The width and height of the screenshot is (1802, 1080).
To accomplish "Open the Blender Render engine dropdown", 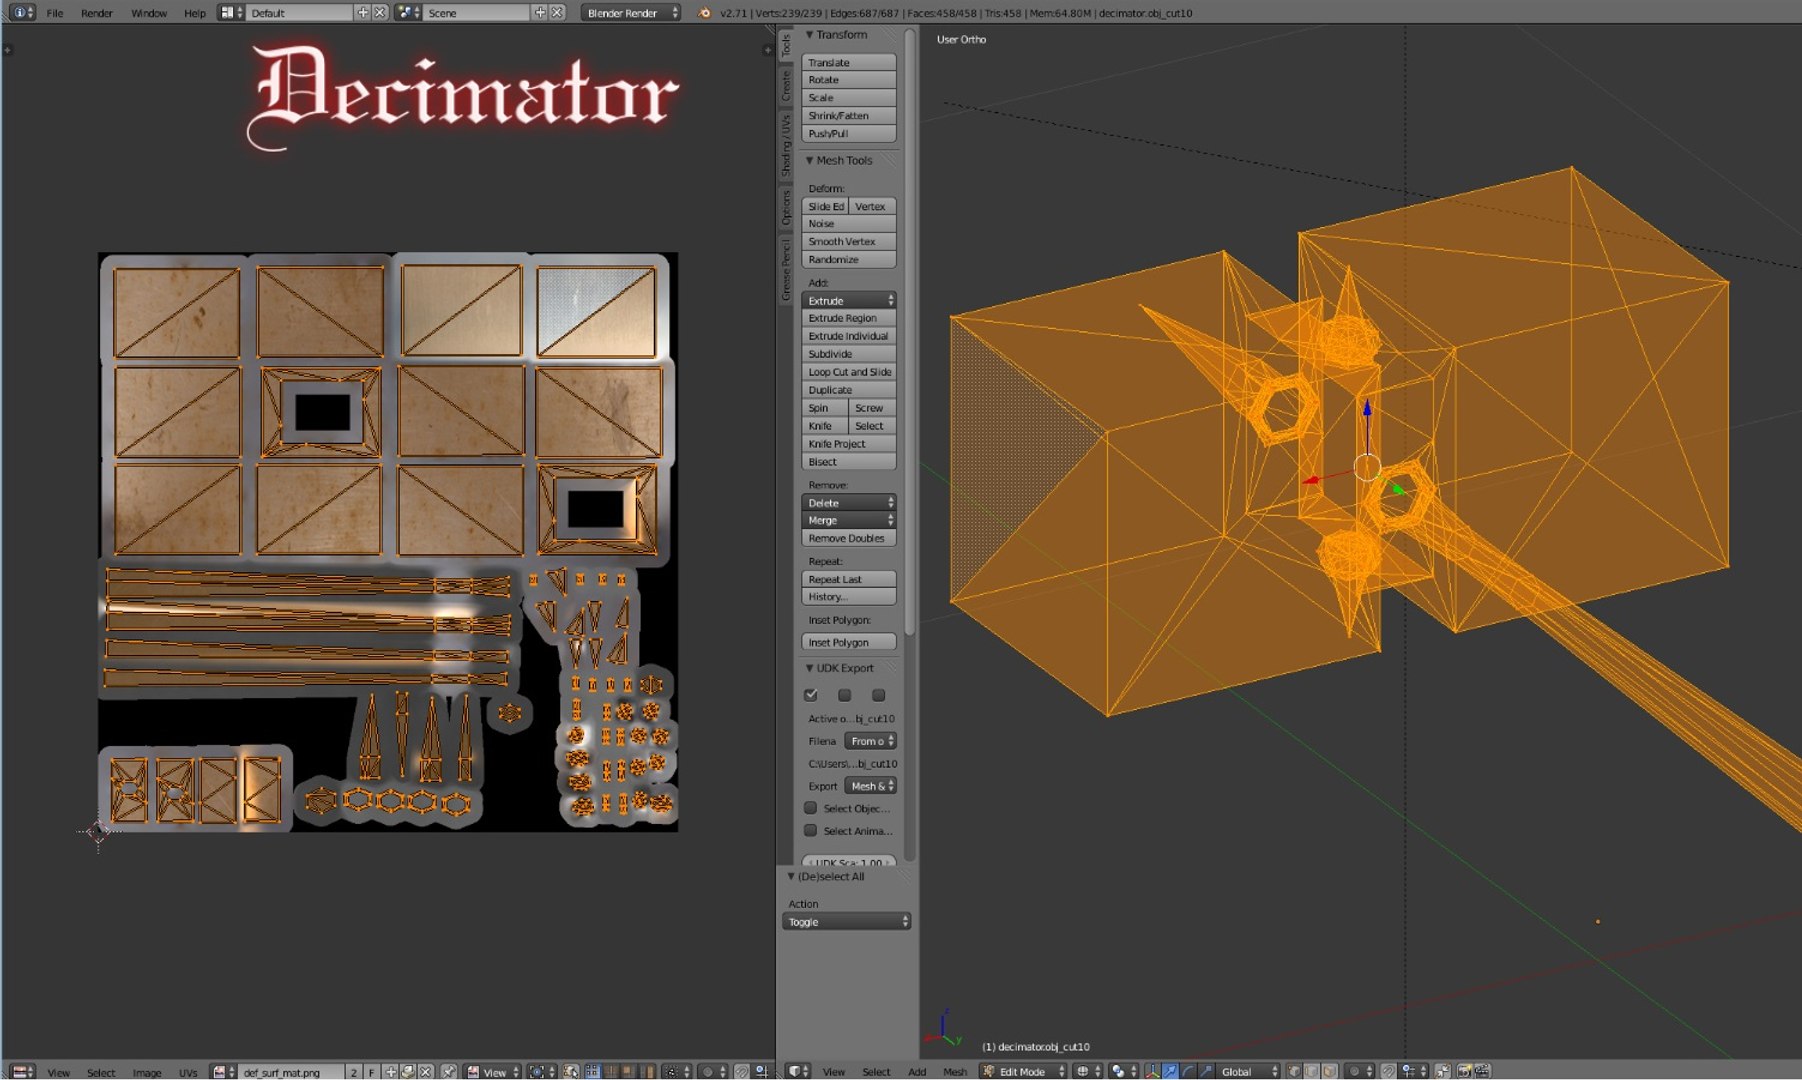I will click(631, 13).
